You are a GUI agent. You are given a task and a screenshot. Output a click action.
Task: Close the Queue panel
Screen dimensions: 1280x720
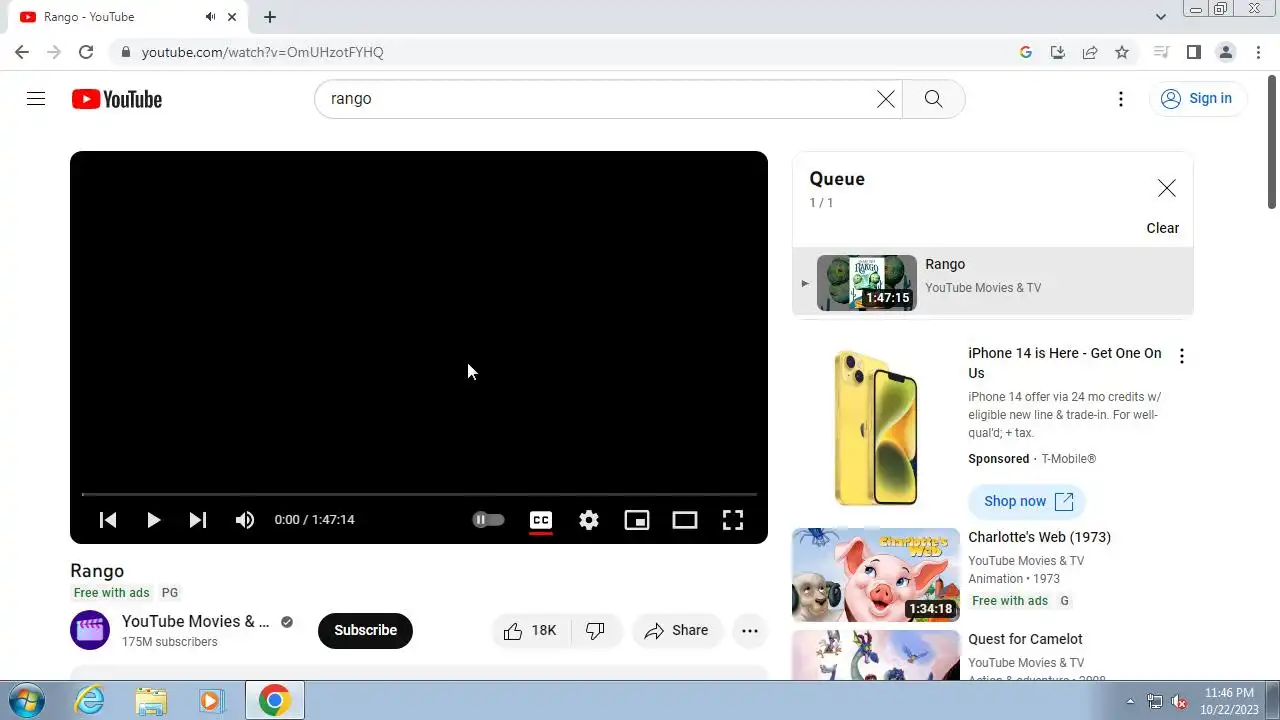pos(1166,188)
